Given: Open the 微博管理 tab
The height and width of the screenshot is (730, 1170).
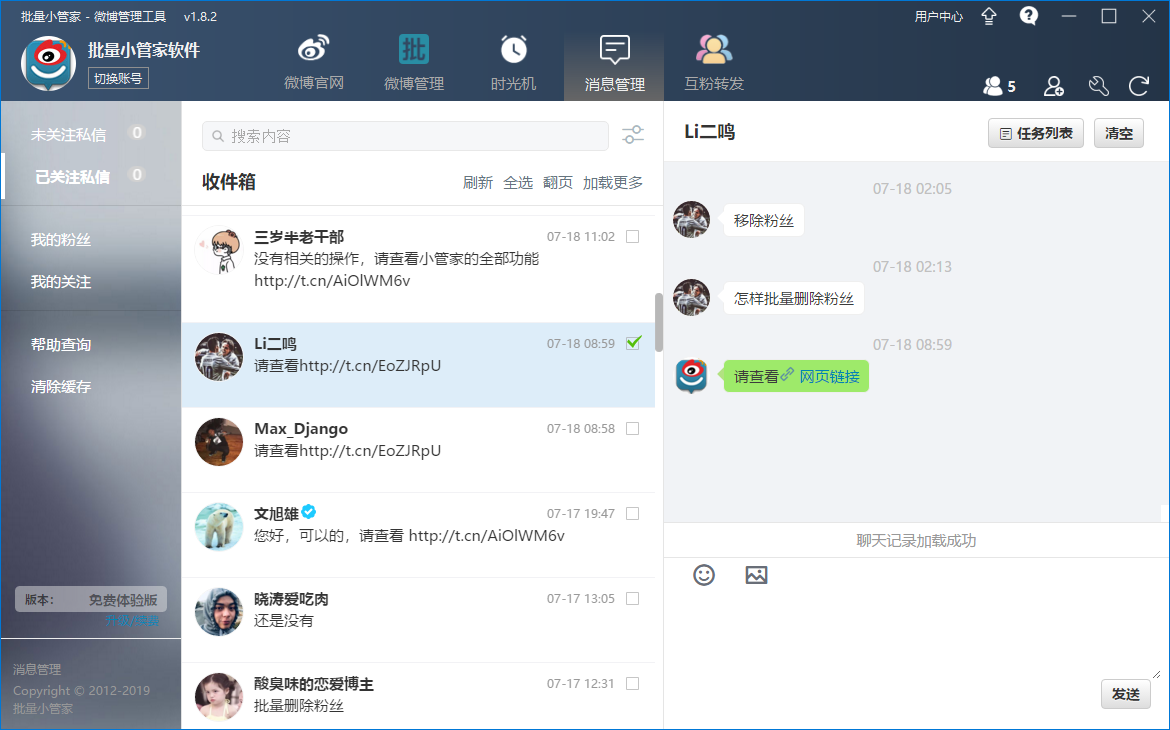Looking at the screenshot, I should pos(413,64).
